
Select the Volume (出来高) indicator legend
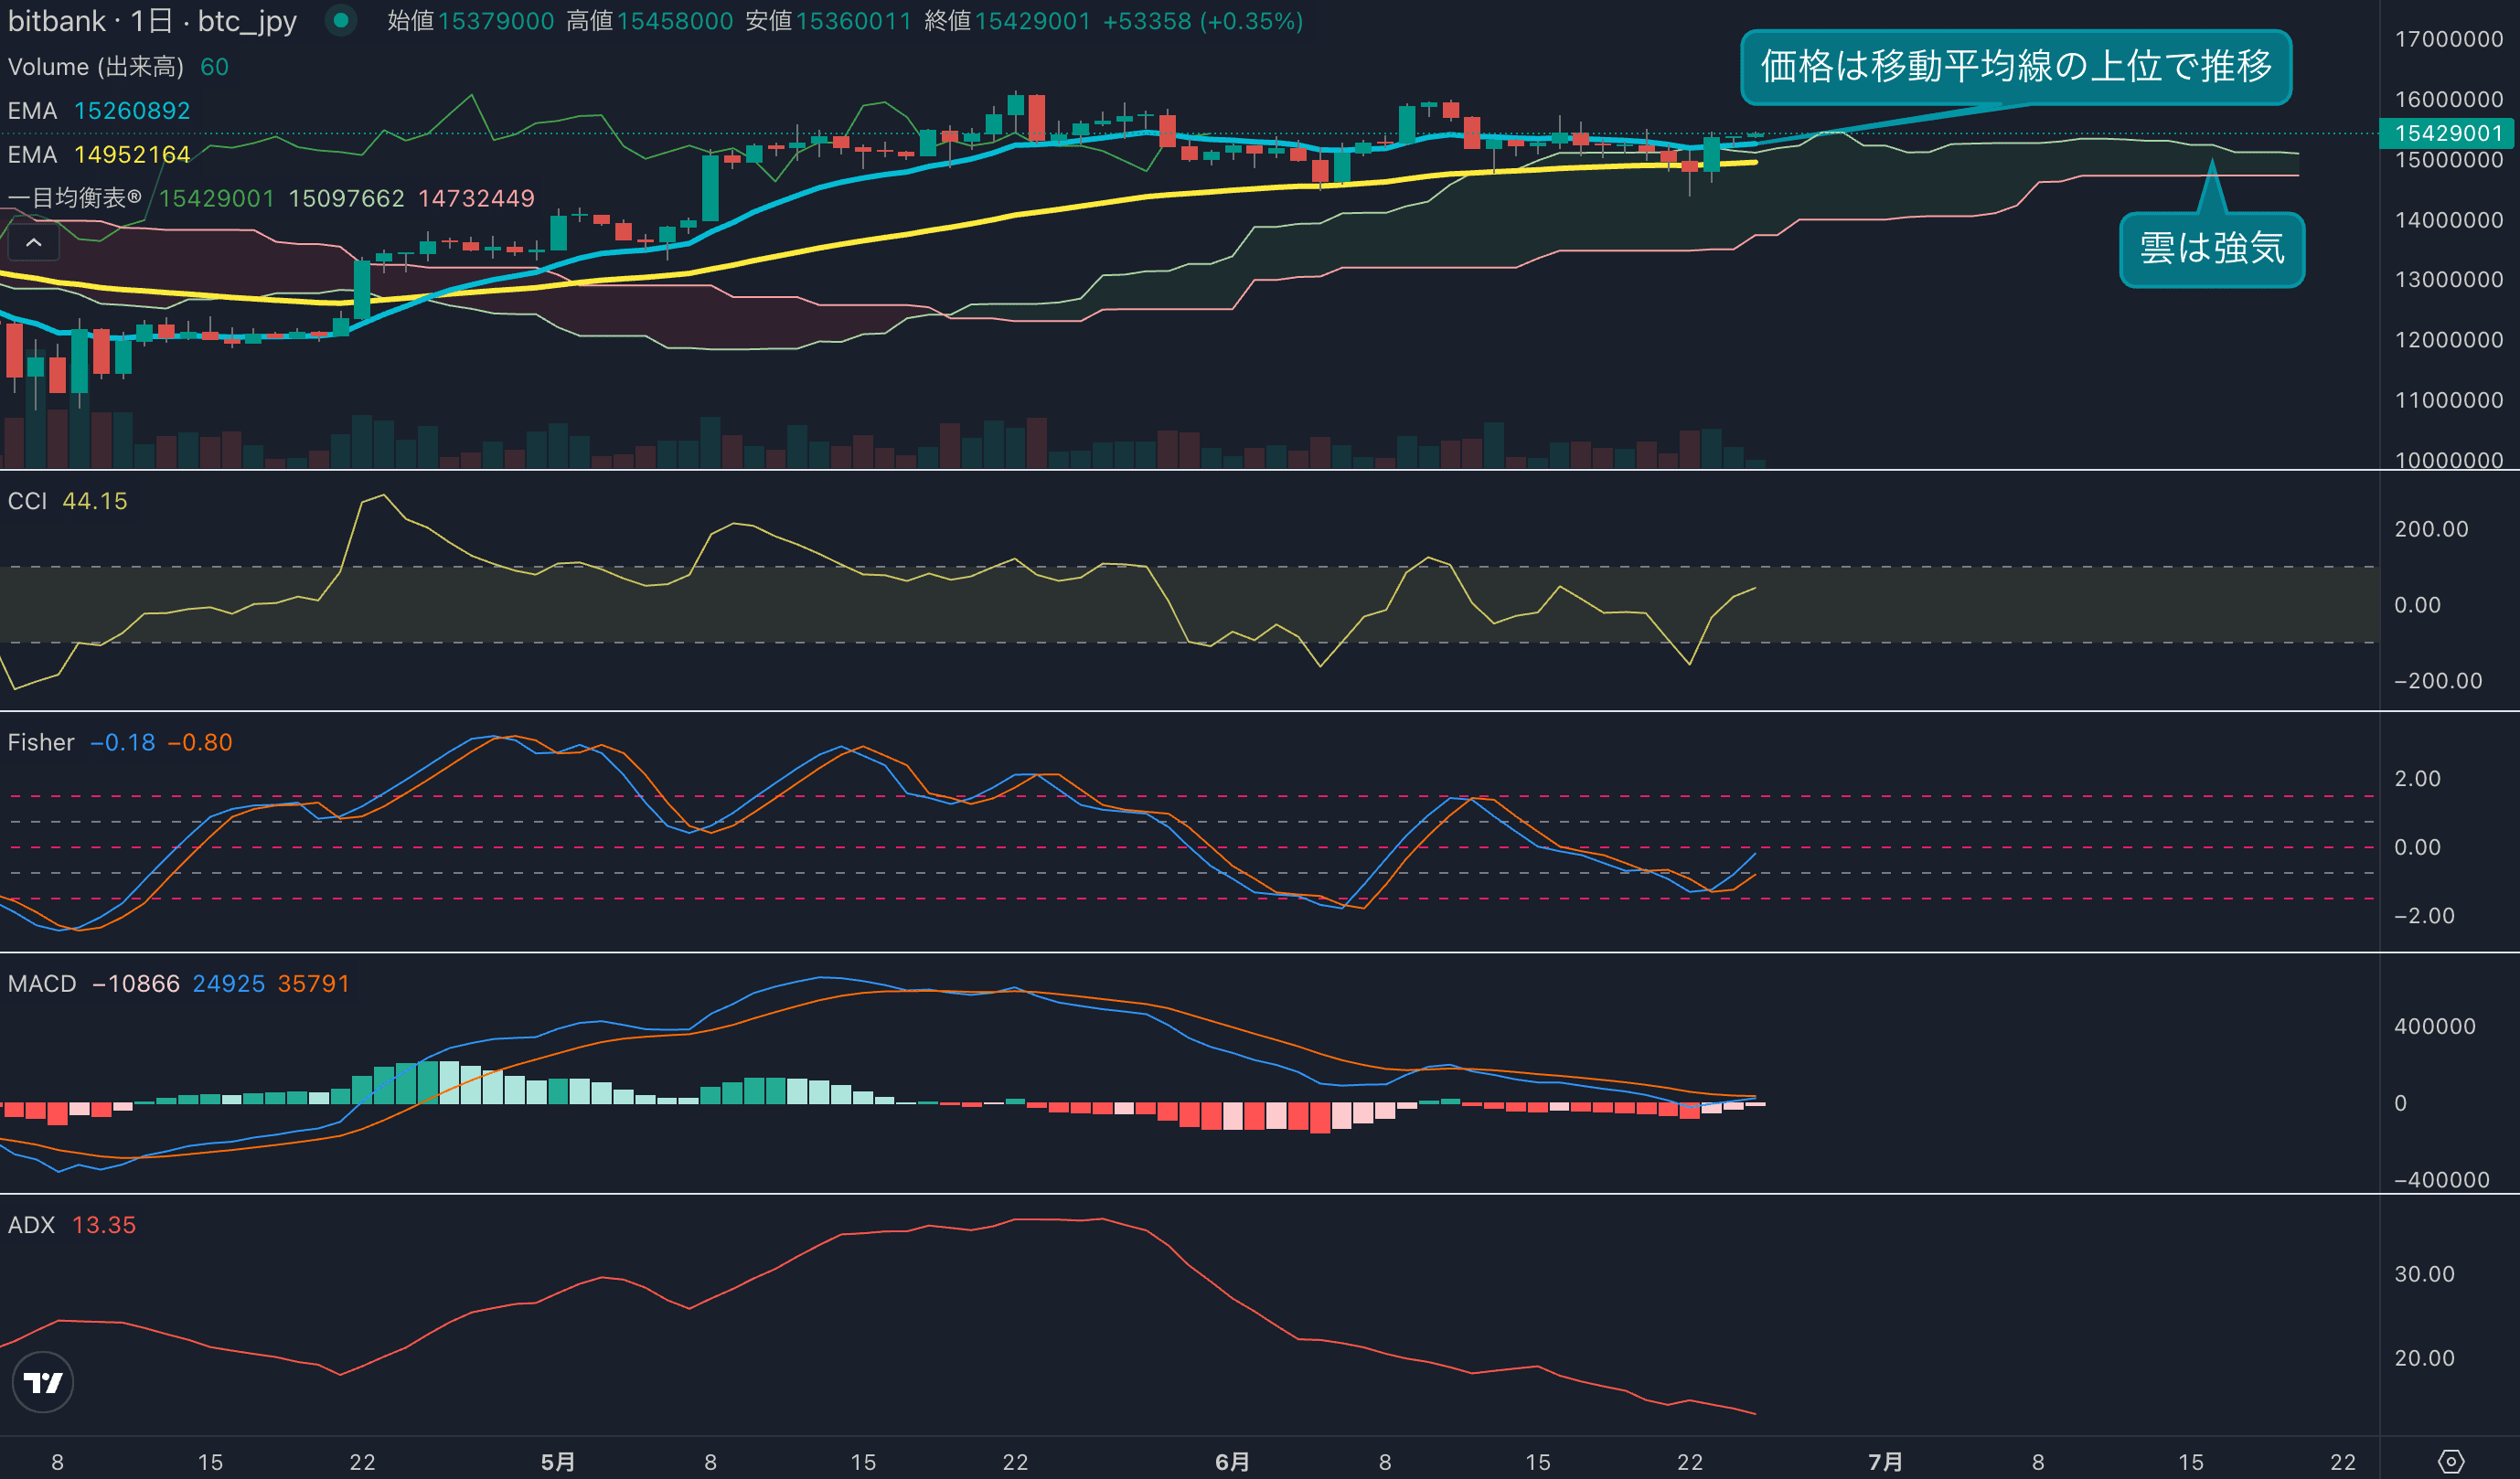pos(96,67)
